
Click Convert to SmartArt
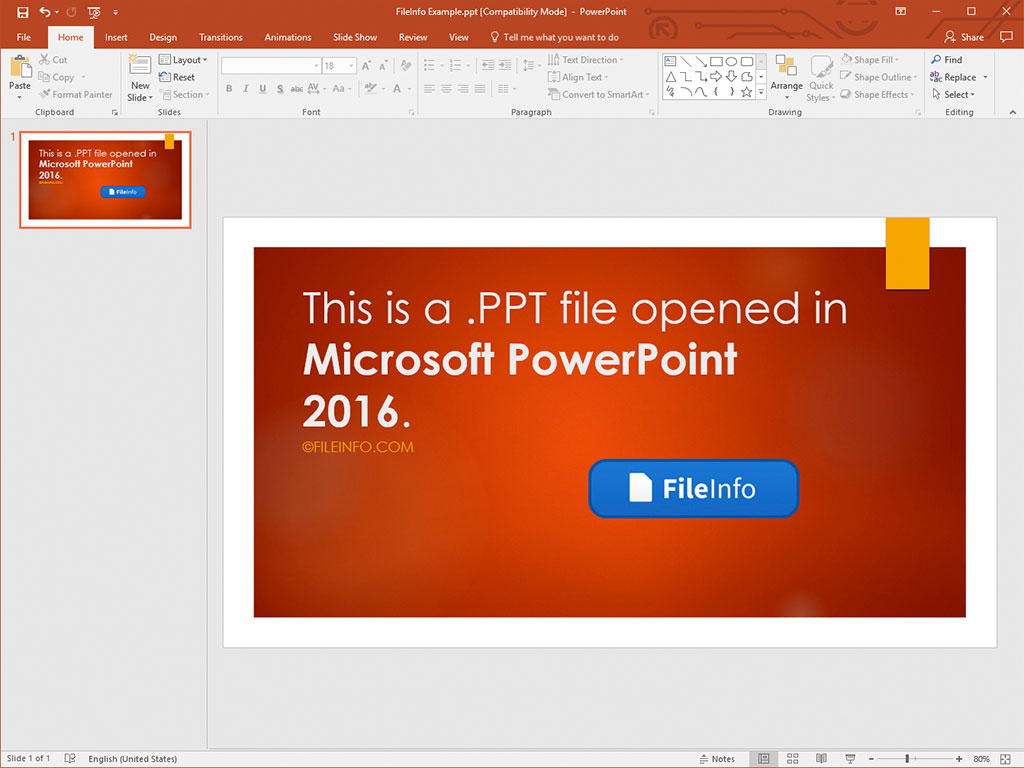click(598, 94)
